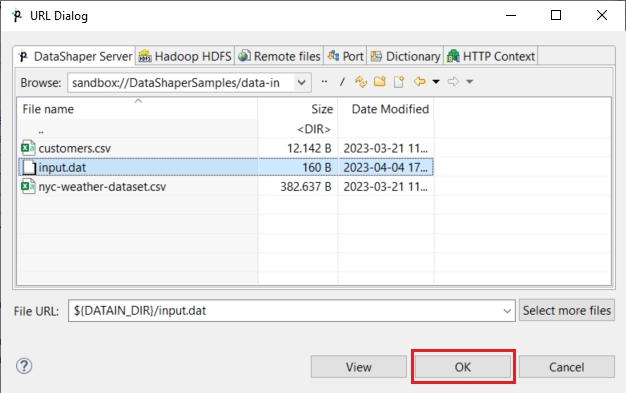Minimize the URL Dialog window
The image size is (626, 393).
click(x=511, y=15)
